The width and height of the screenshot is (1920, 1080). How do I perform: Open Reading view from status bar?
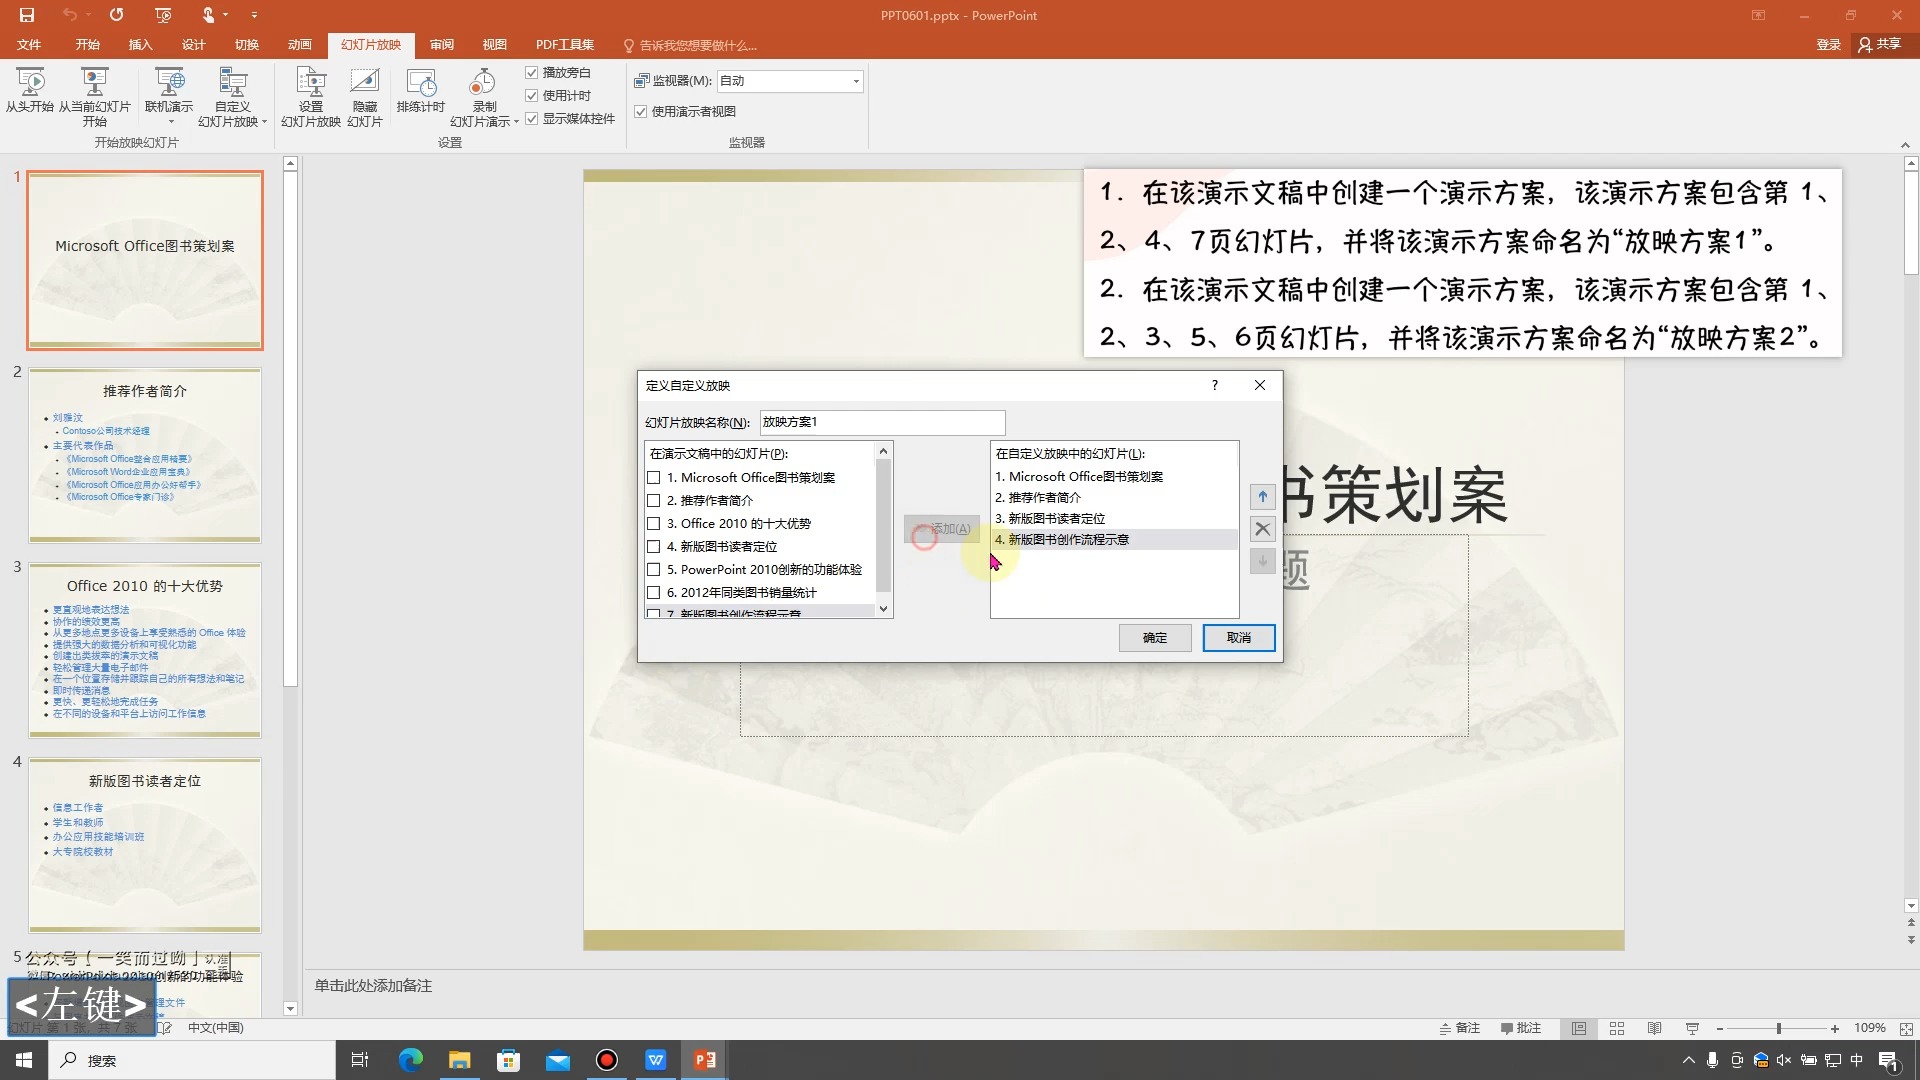tap(1655, 1028)
